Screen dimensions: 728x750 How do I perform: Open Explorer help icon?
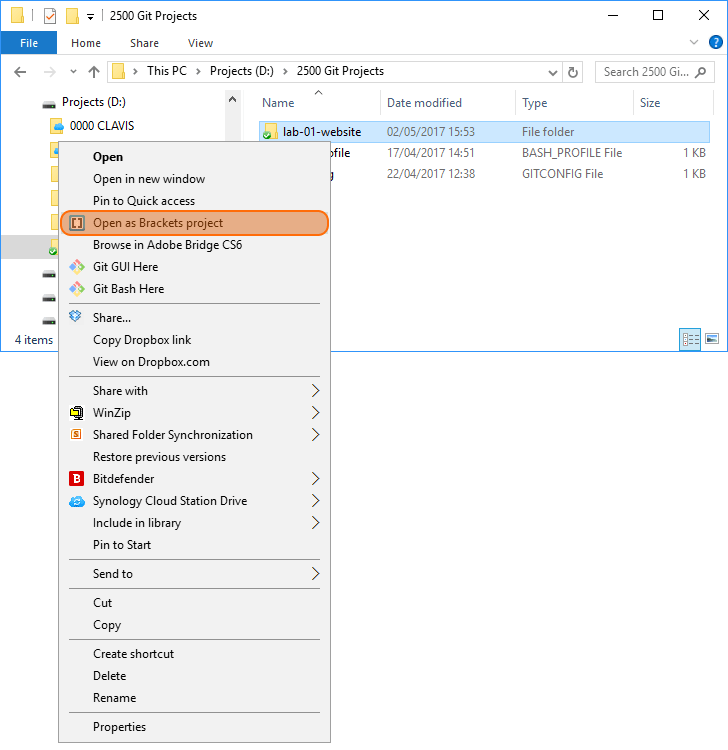716,43
